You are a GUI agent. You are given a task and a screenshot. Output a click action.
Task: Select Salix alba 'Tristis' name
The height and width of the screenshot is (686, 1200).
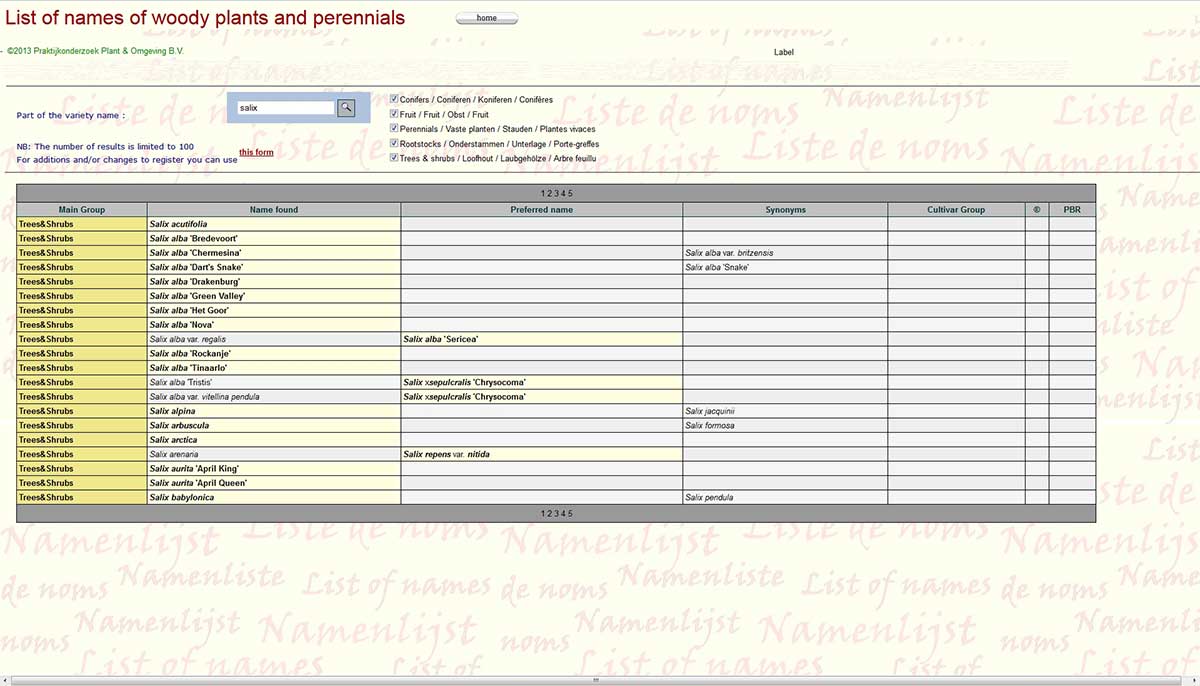click(x=181, y=382)
